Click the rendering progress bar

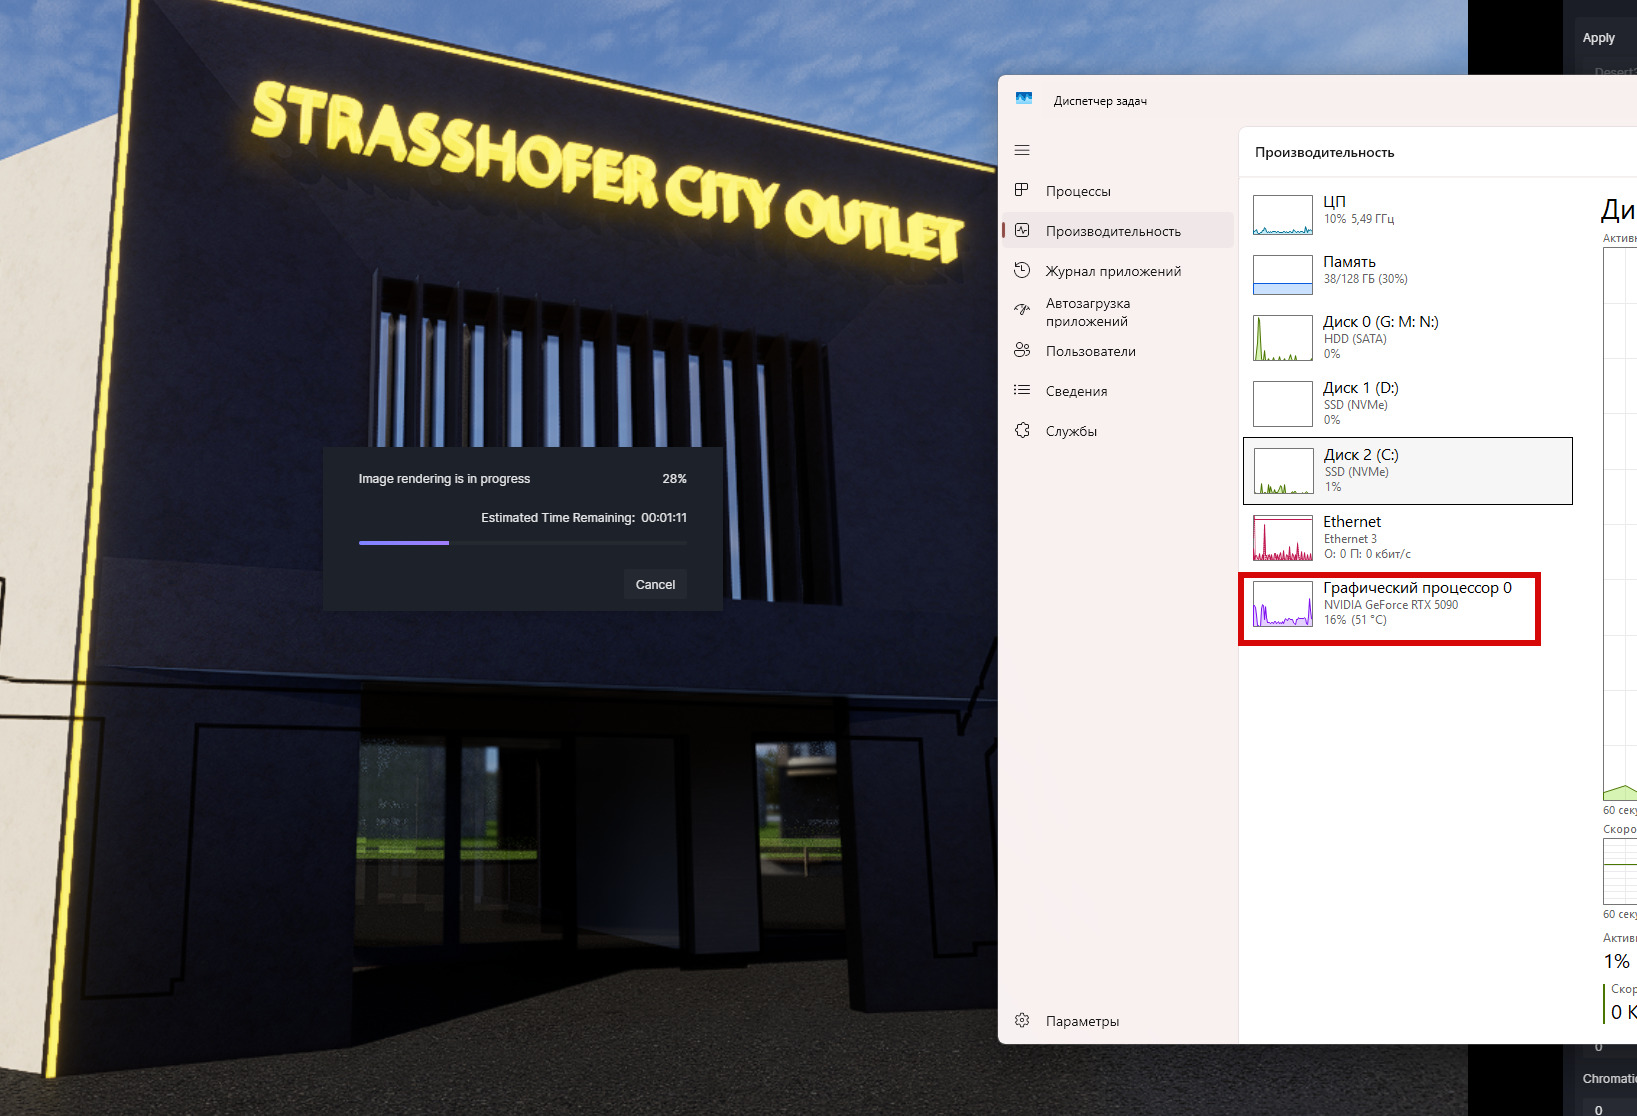coord(522,543)
